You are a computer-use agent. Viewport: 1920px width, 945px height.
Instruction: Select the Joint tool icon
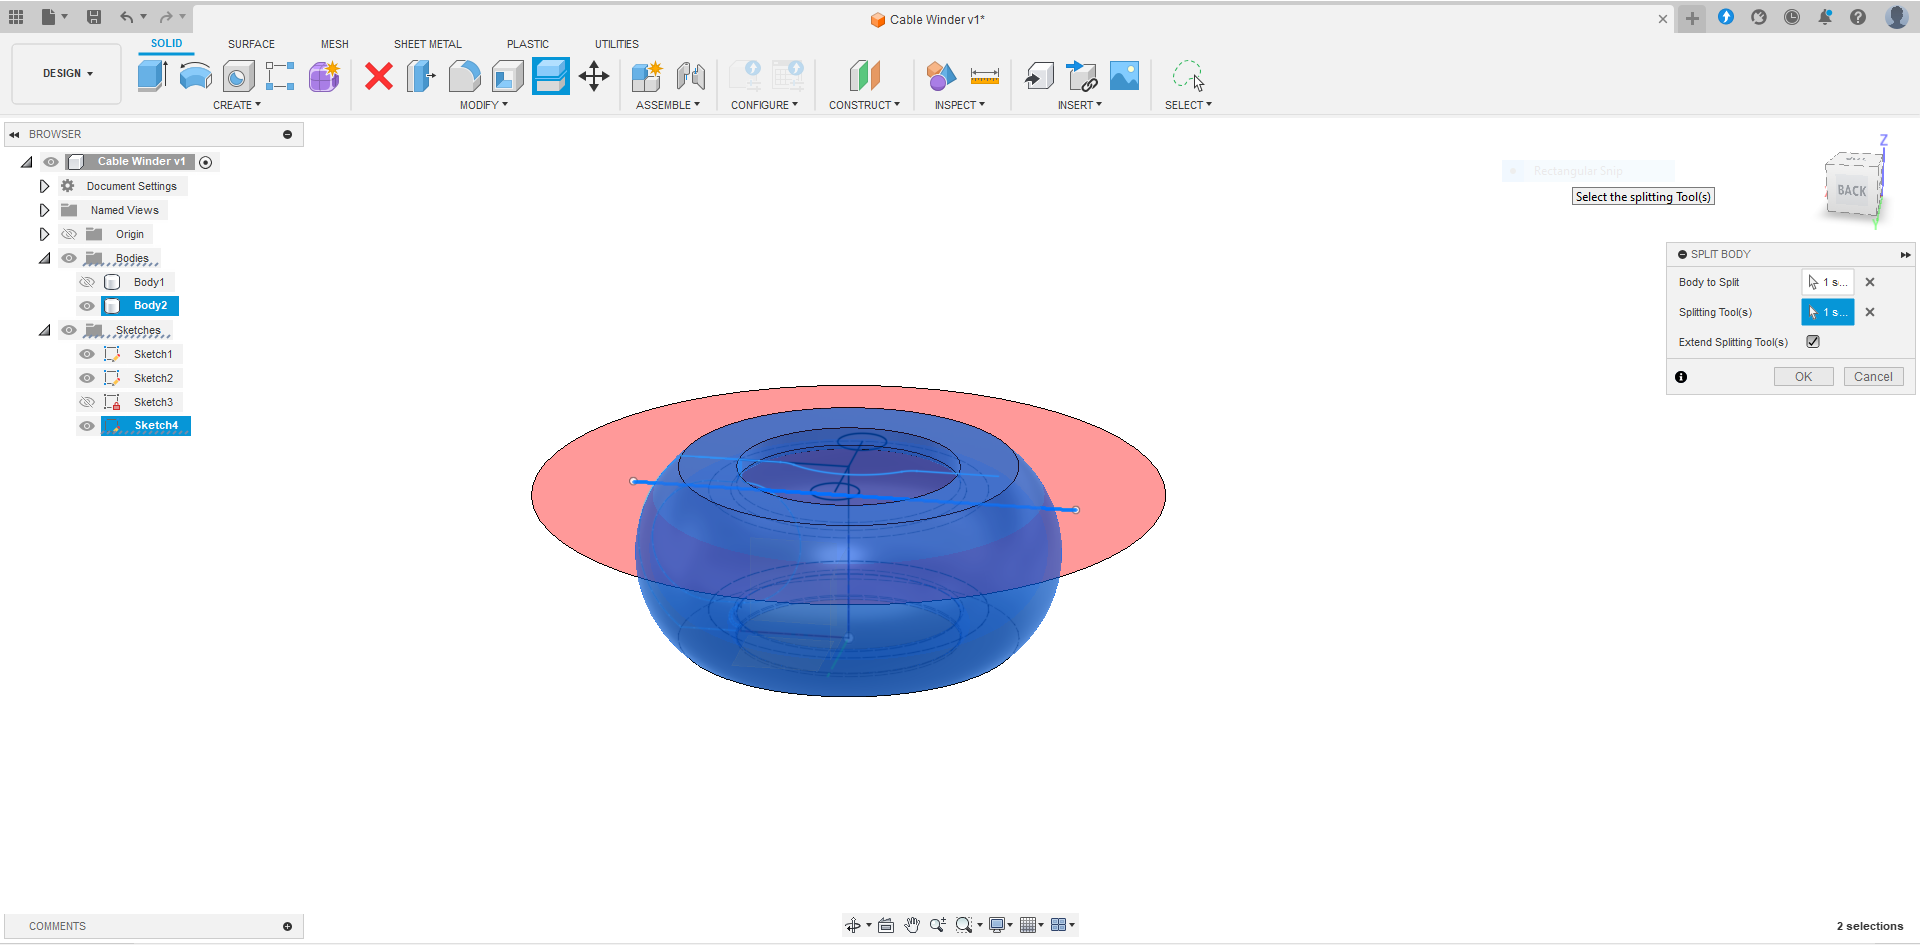pyautogui.click(x=690, y=76)
